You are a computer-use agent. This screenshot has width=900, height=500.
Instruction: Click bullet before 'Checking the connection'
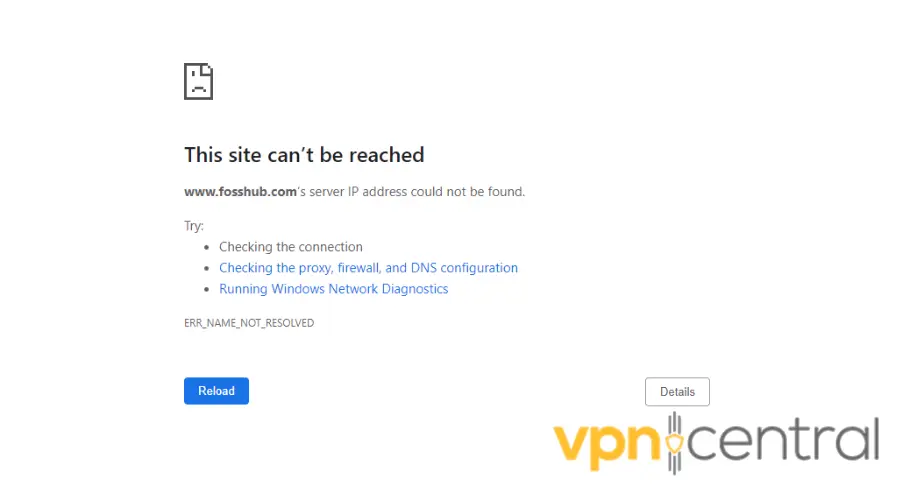click(207, 247)
